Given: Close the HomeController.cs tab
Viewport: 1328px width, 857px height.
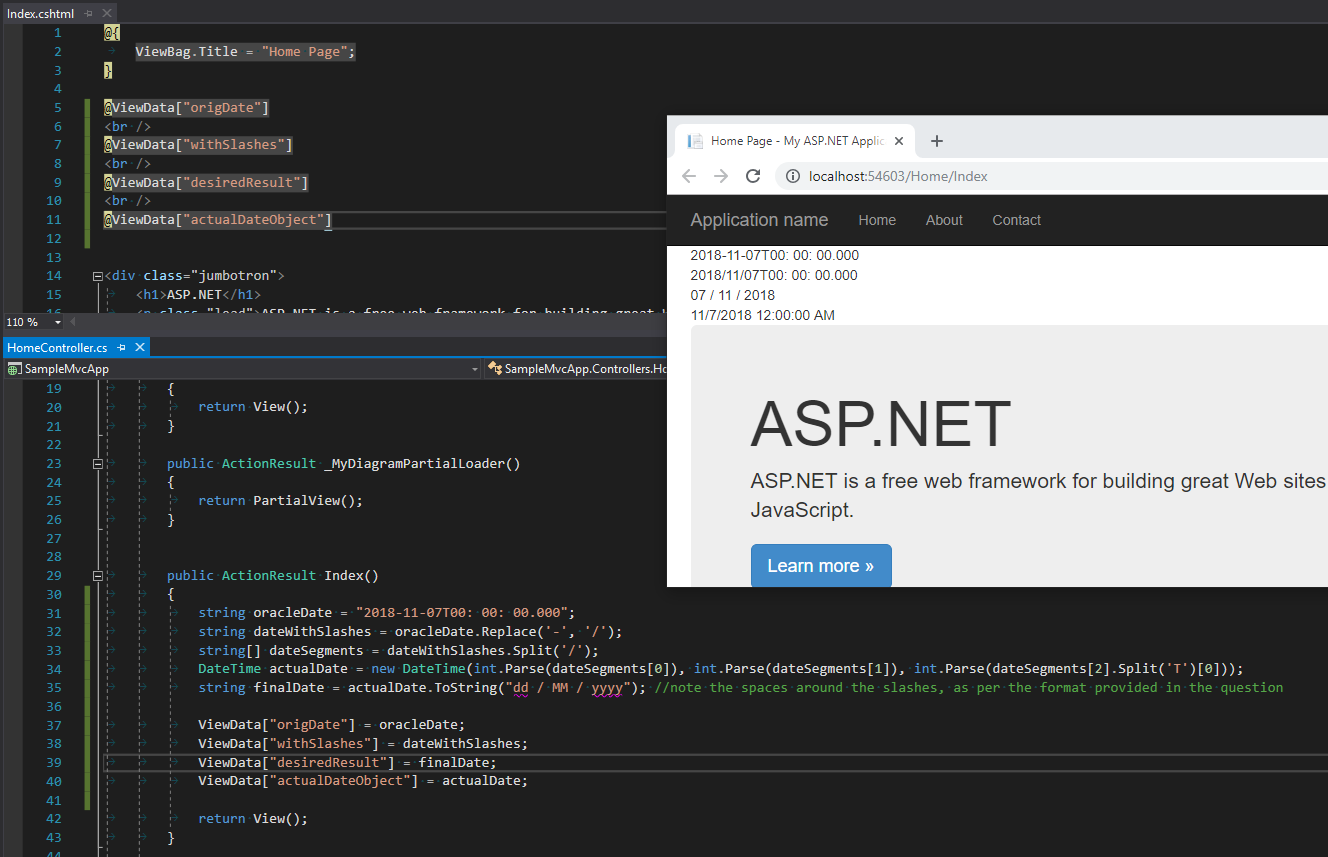Looking at the screenshot, I should tap(140, 347).
